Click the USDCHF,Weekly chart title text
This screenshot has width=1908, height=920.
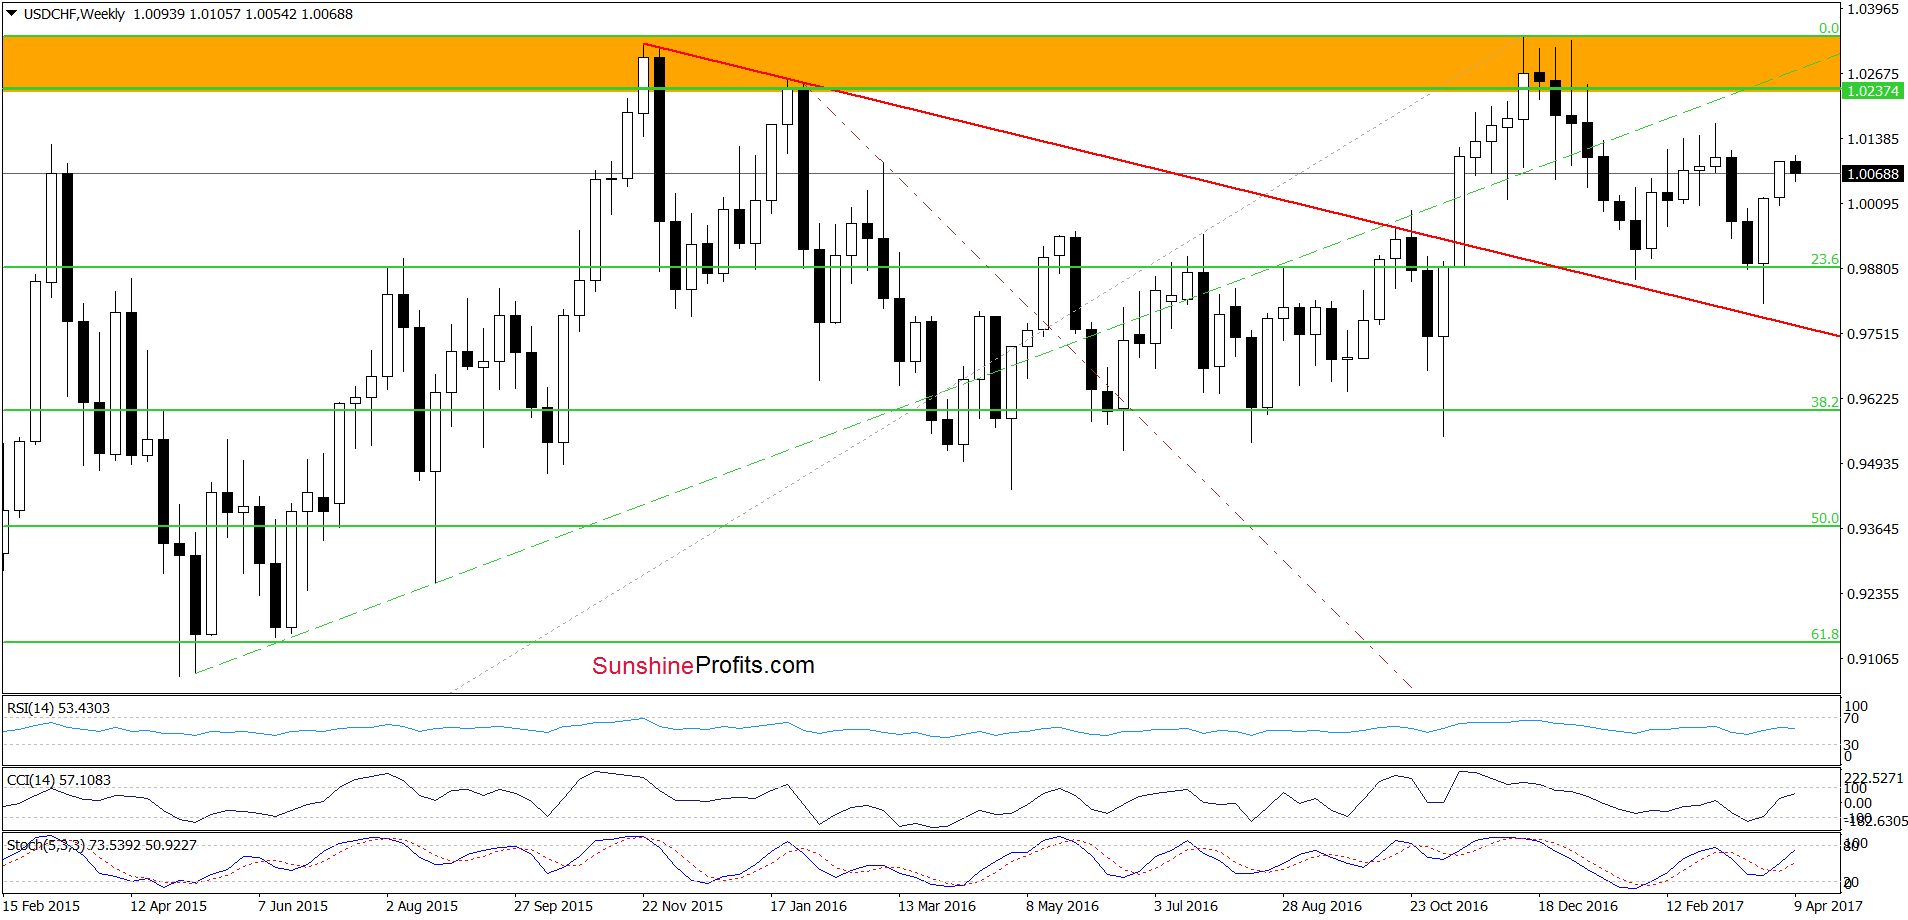tap(74, 14)
